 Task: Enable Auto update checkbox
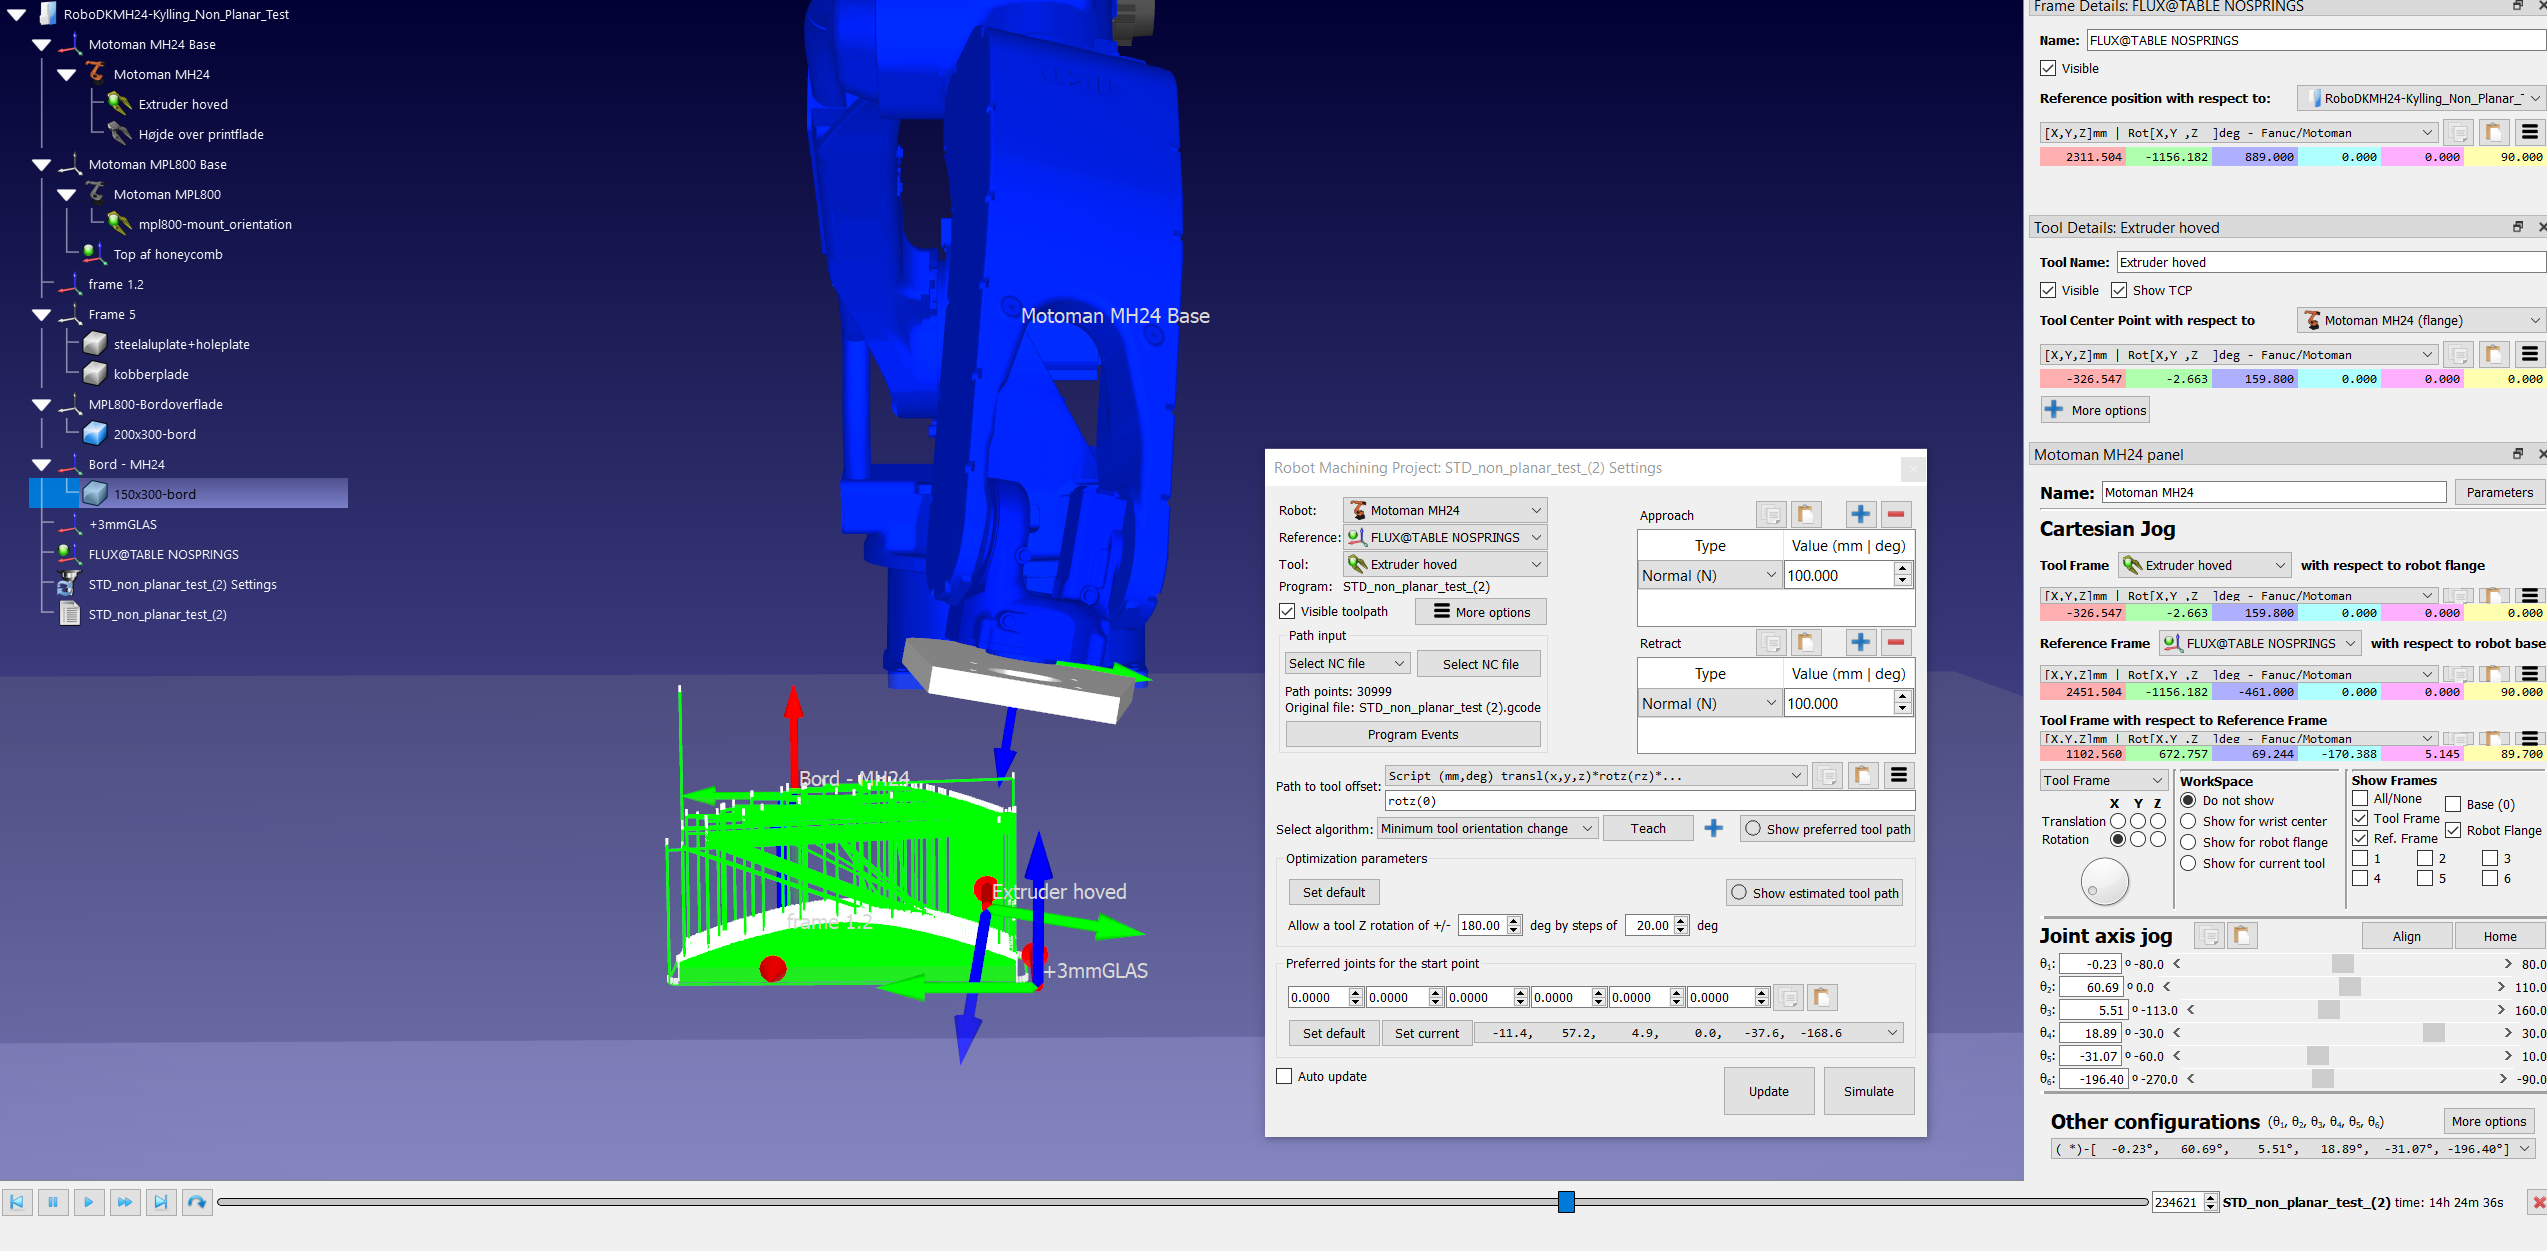(1284, 1076)
